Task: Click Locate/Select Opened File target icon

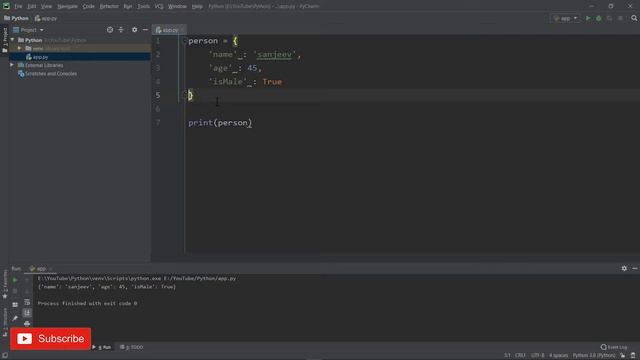Action: 110,30
